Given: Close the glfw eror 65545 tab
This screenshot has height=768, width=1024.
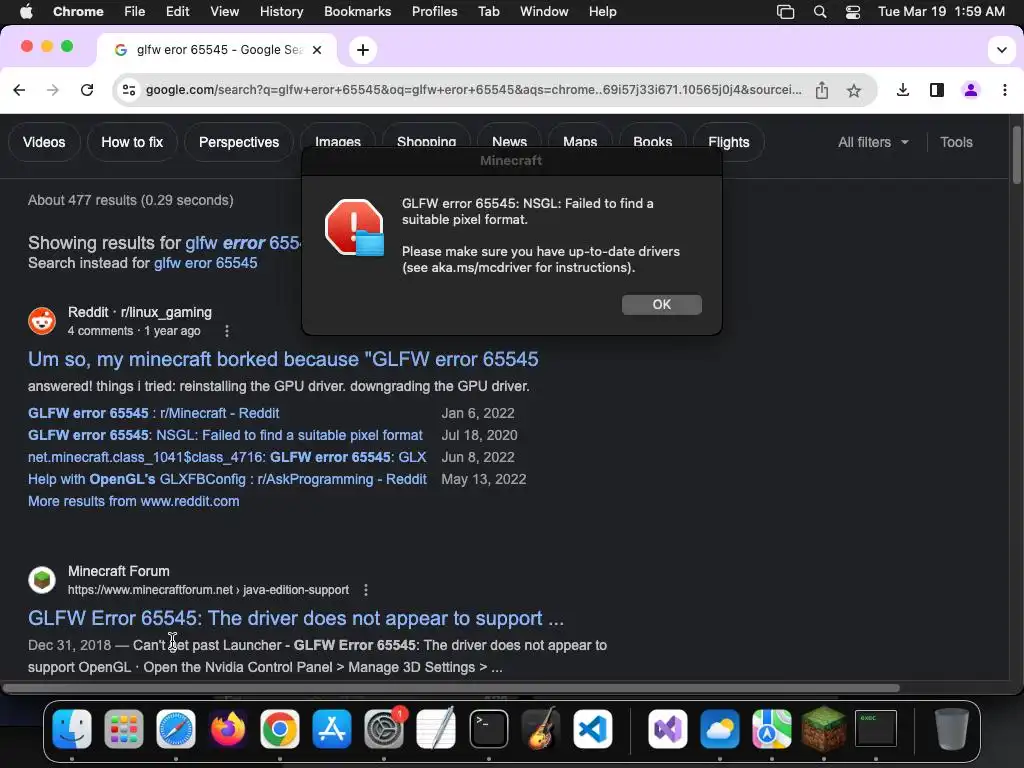Looking at the screenshot, I should 317,50.
